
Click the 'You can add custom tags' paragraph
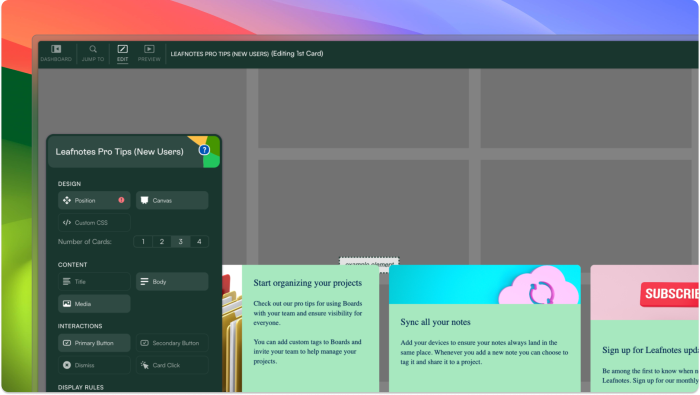coord(308,352)
